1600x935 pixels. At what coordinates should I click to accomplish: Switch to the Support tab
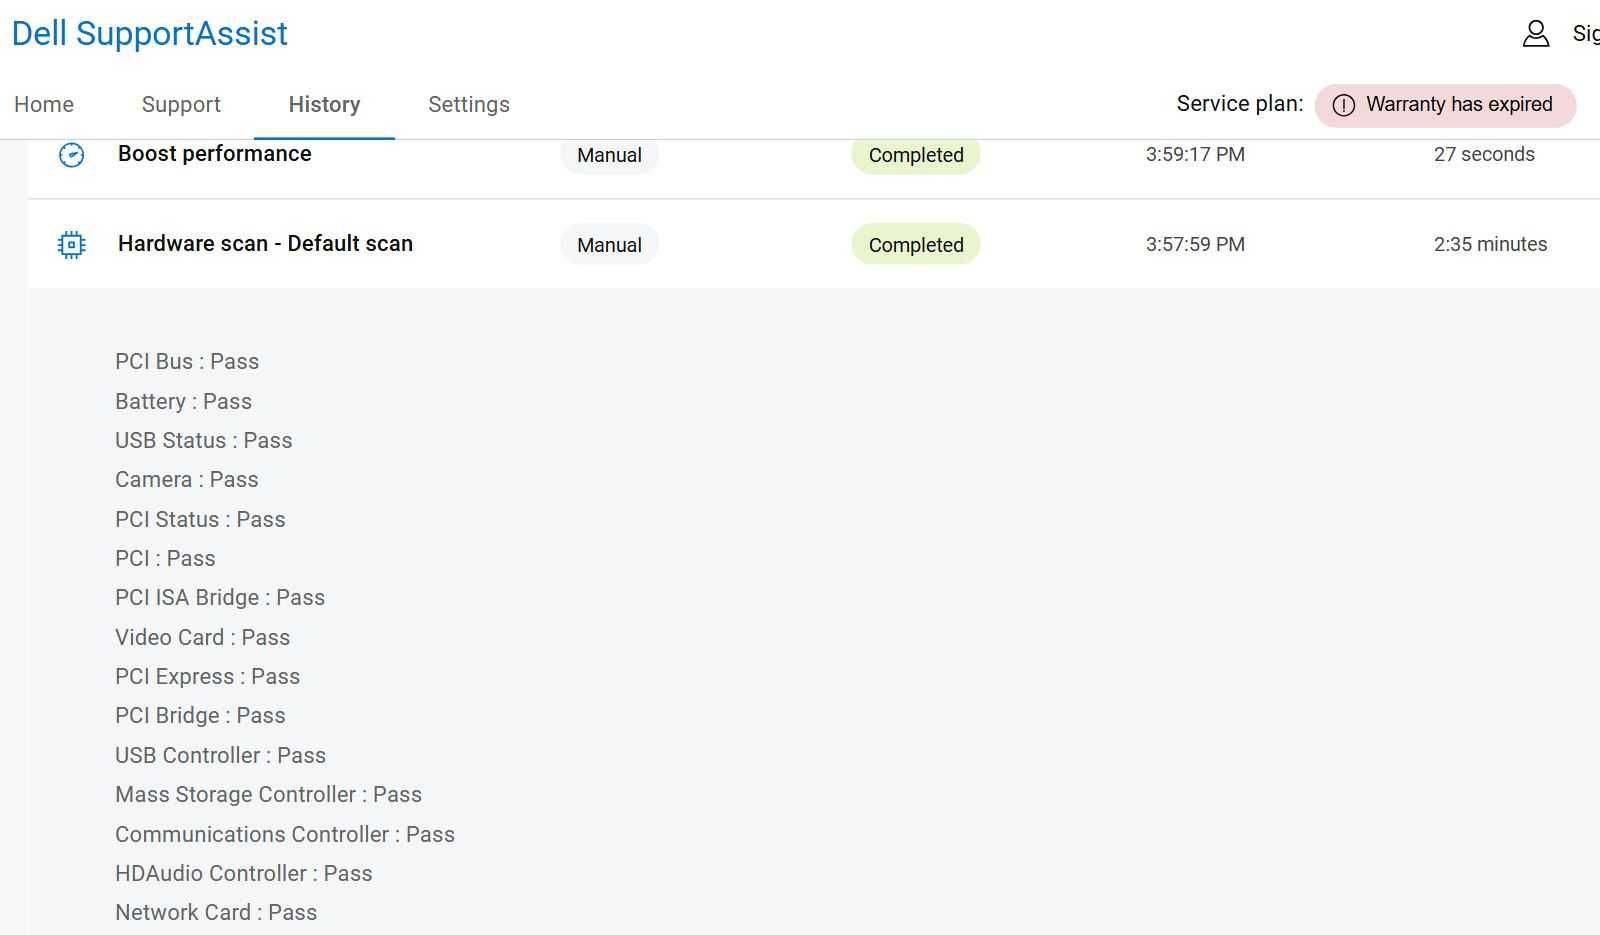point(181,105)
